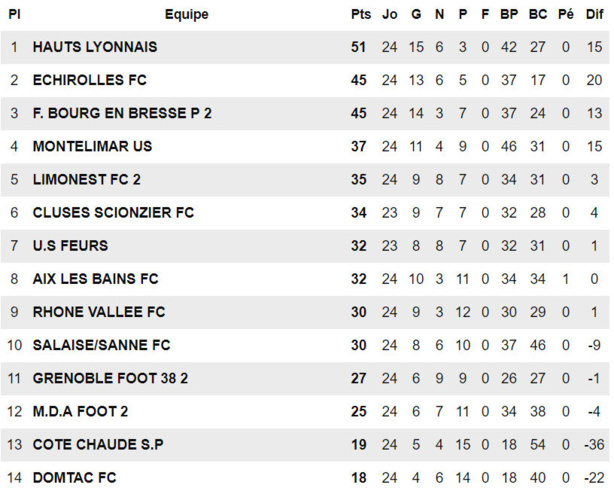
Task: Open LIMONEST FC 2 team entry
Action: (x=86, y=179)
